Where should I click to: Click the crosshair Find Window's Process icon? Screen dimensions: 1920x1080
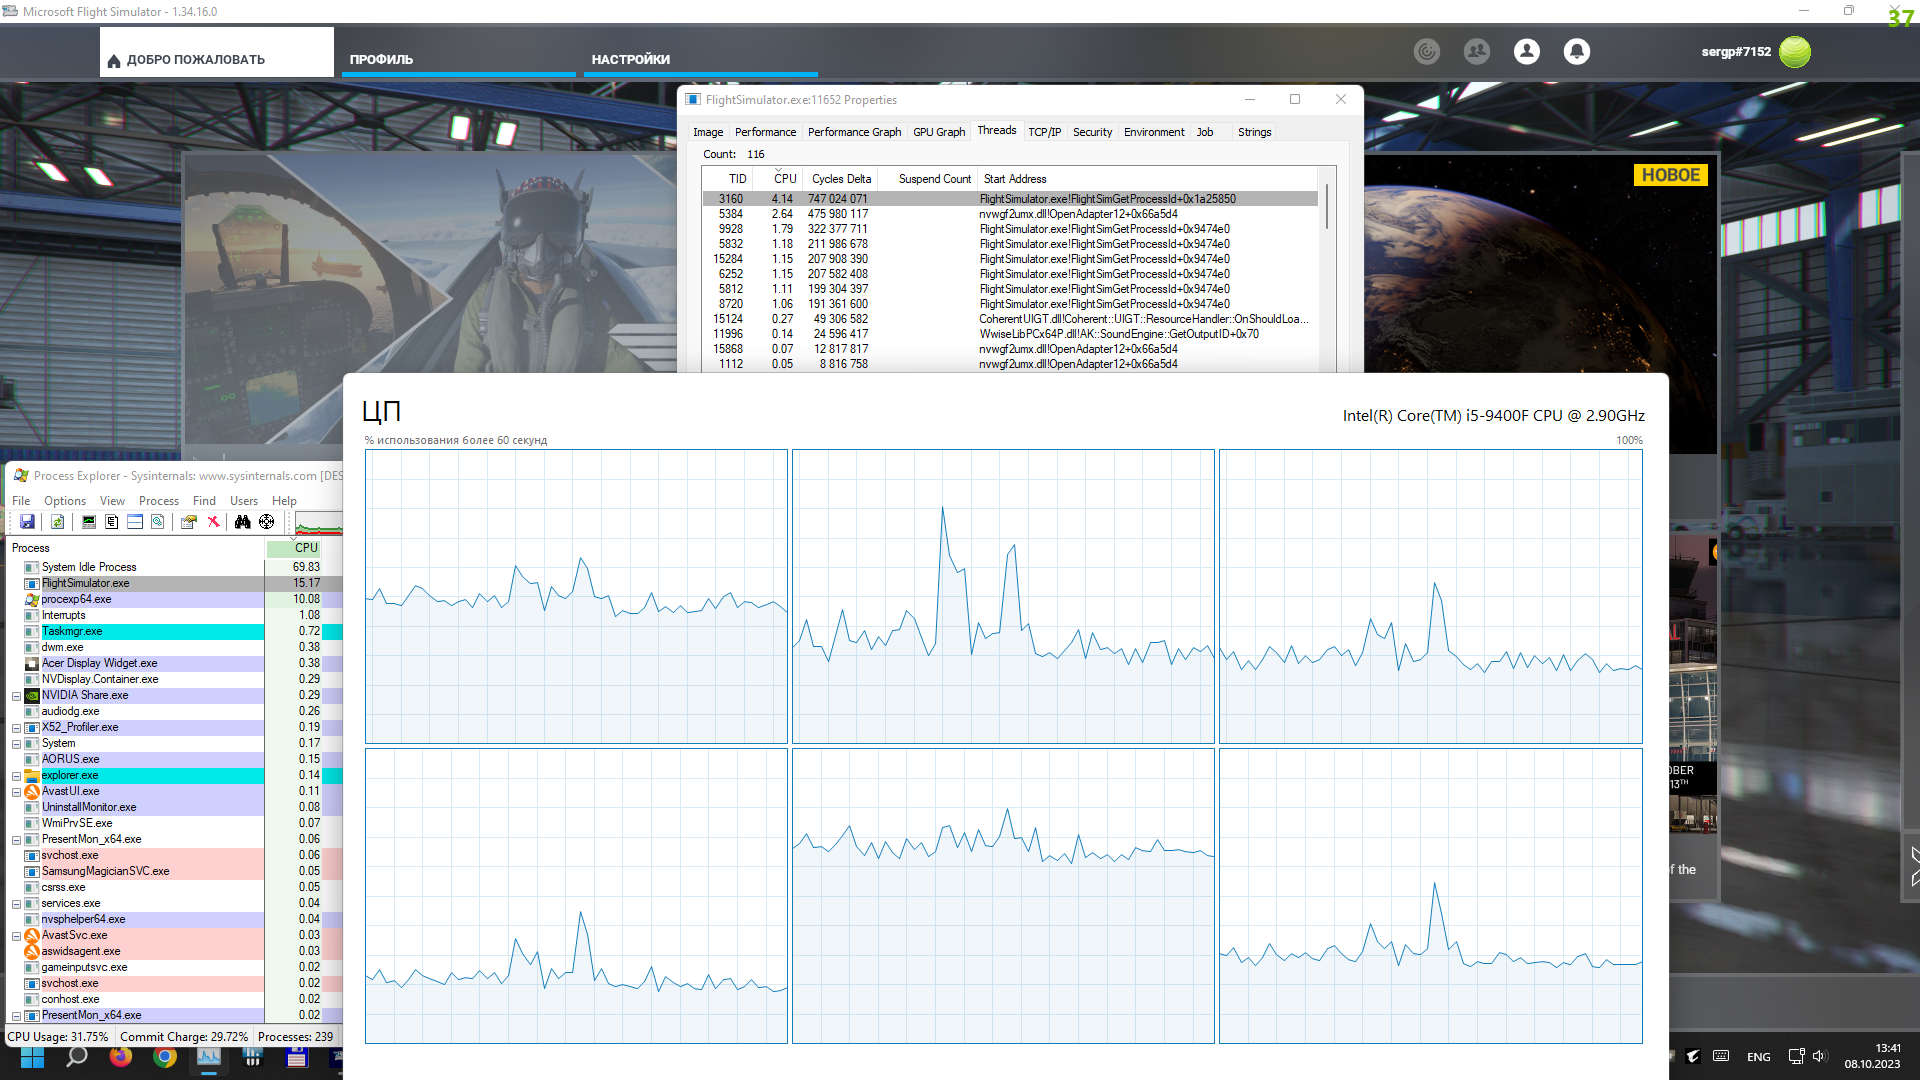point(267,522)
